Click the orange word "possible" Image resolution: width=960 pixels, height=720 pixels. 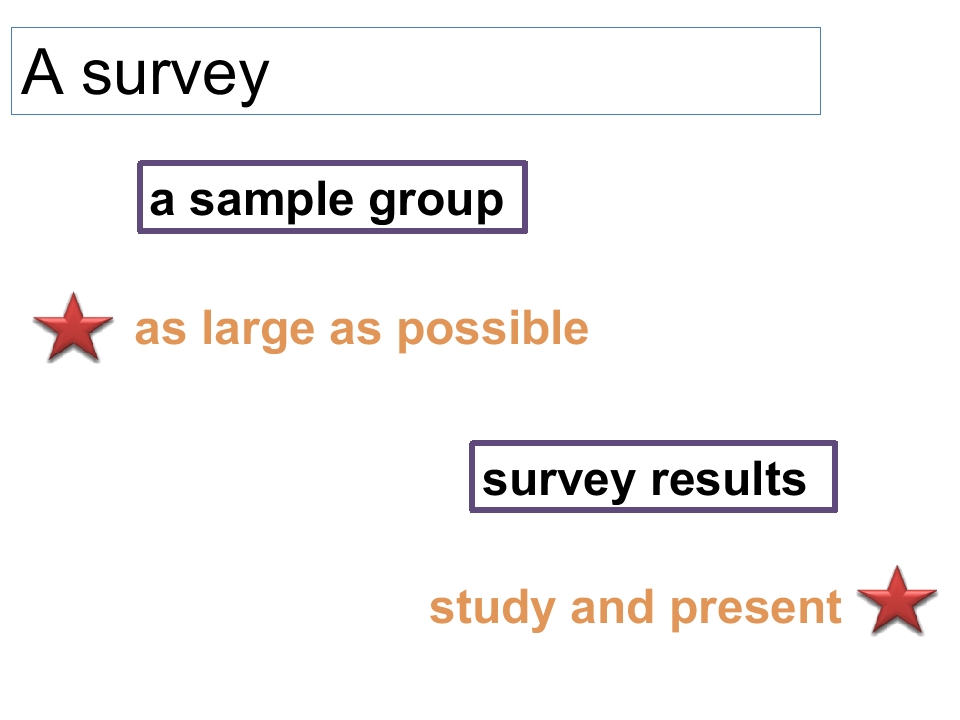[x=493, y=330]
